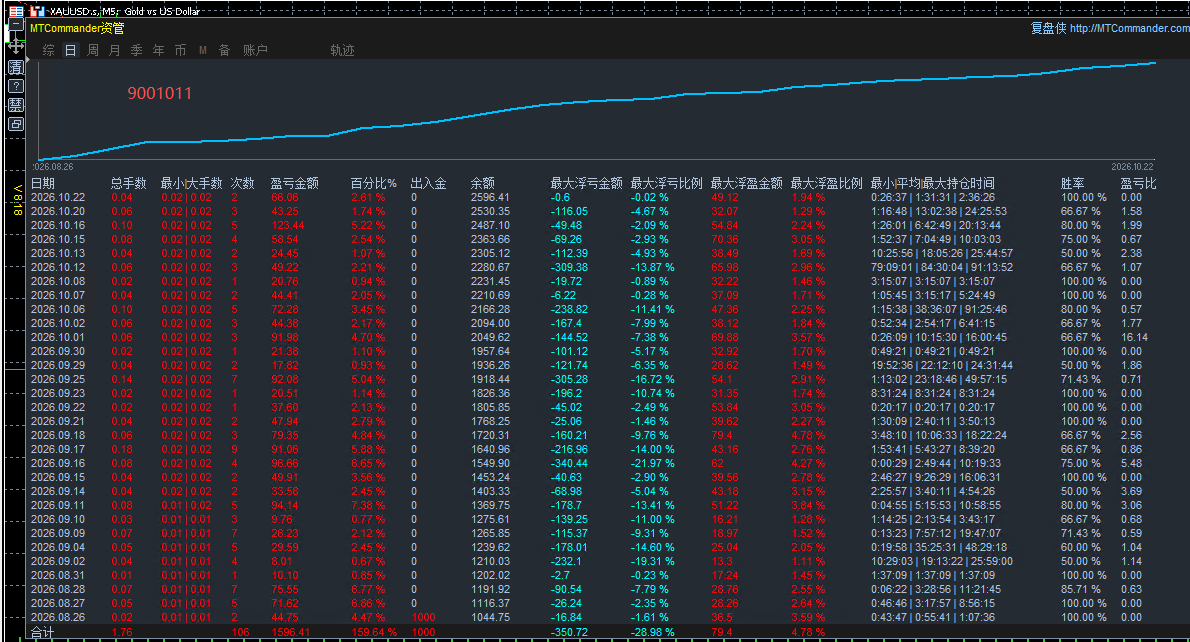Image resolution: width=1190 pixels, height=642 pixels.
Task: Expand the small triangle left of the chart
Action: click(27, 58)
